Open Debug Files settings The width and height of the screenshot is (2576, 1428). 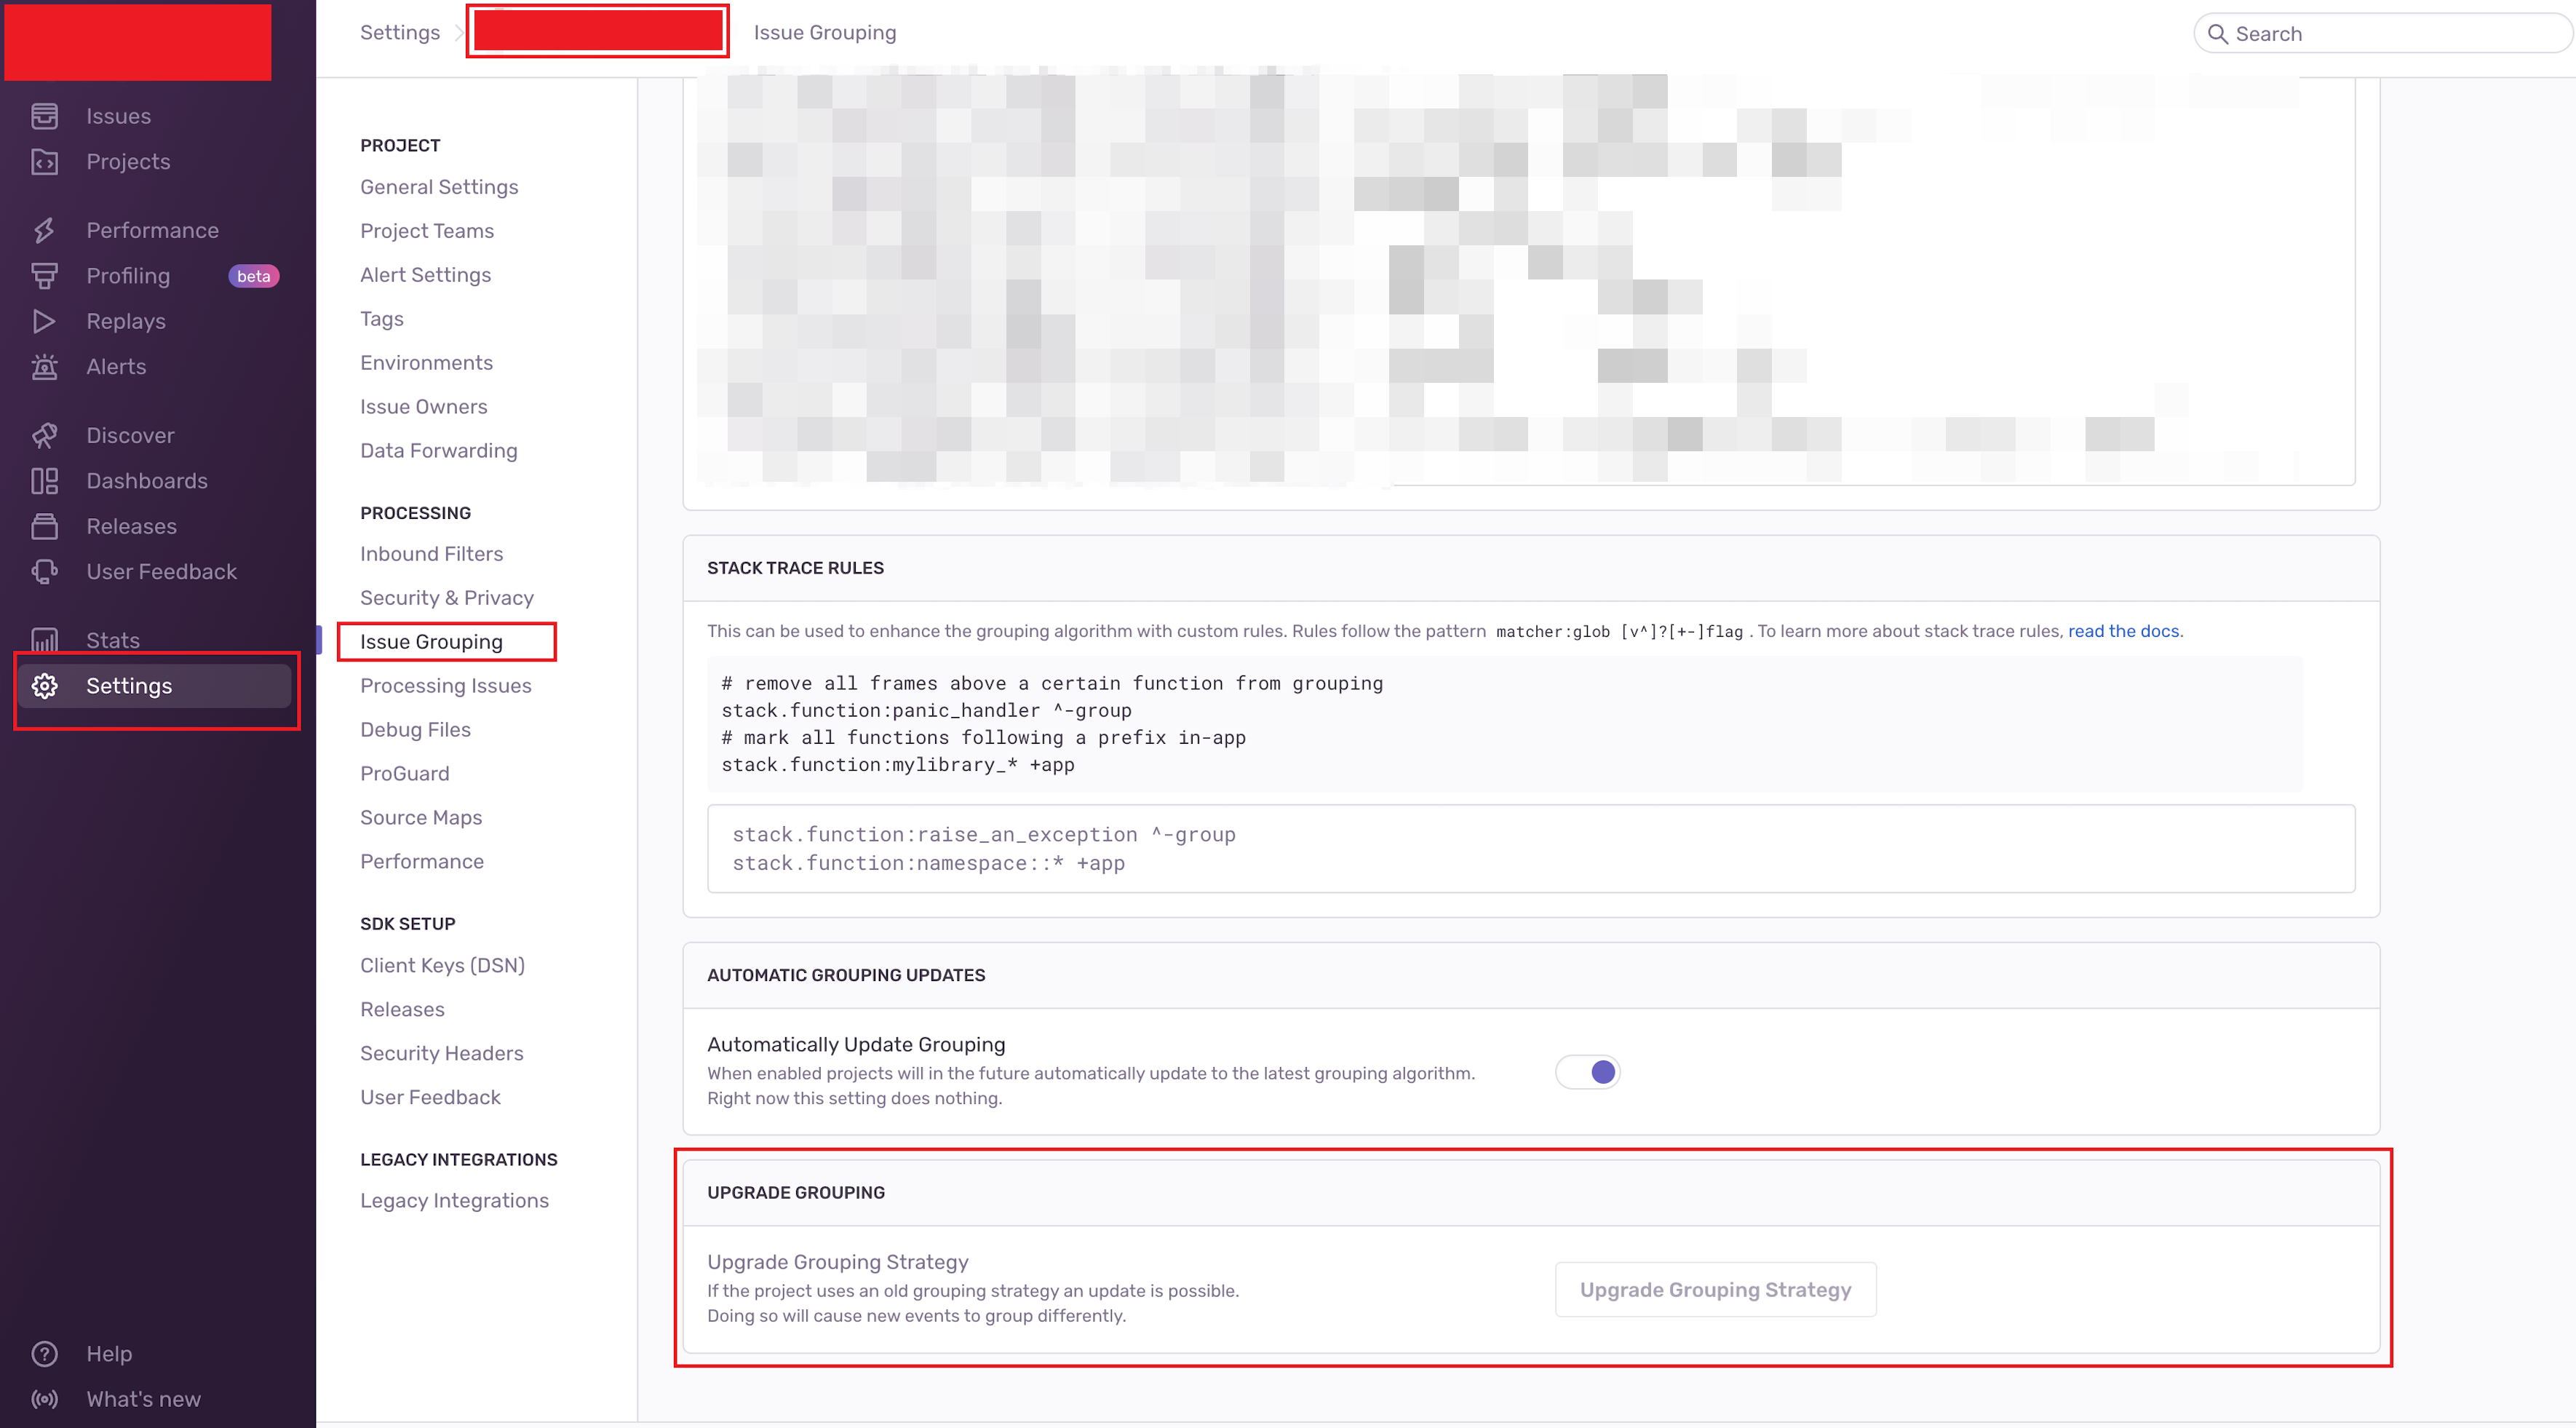415,730
